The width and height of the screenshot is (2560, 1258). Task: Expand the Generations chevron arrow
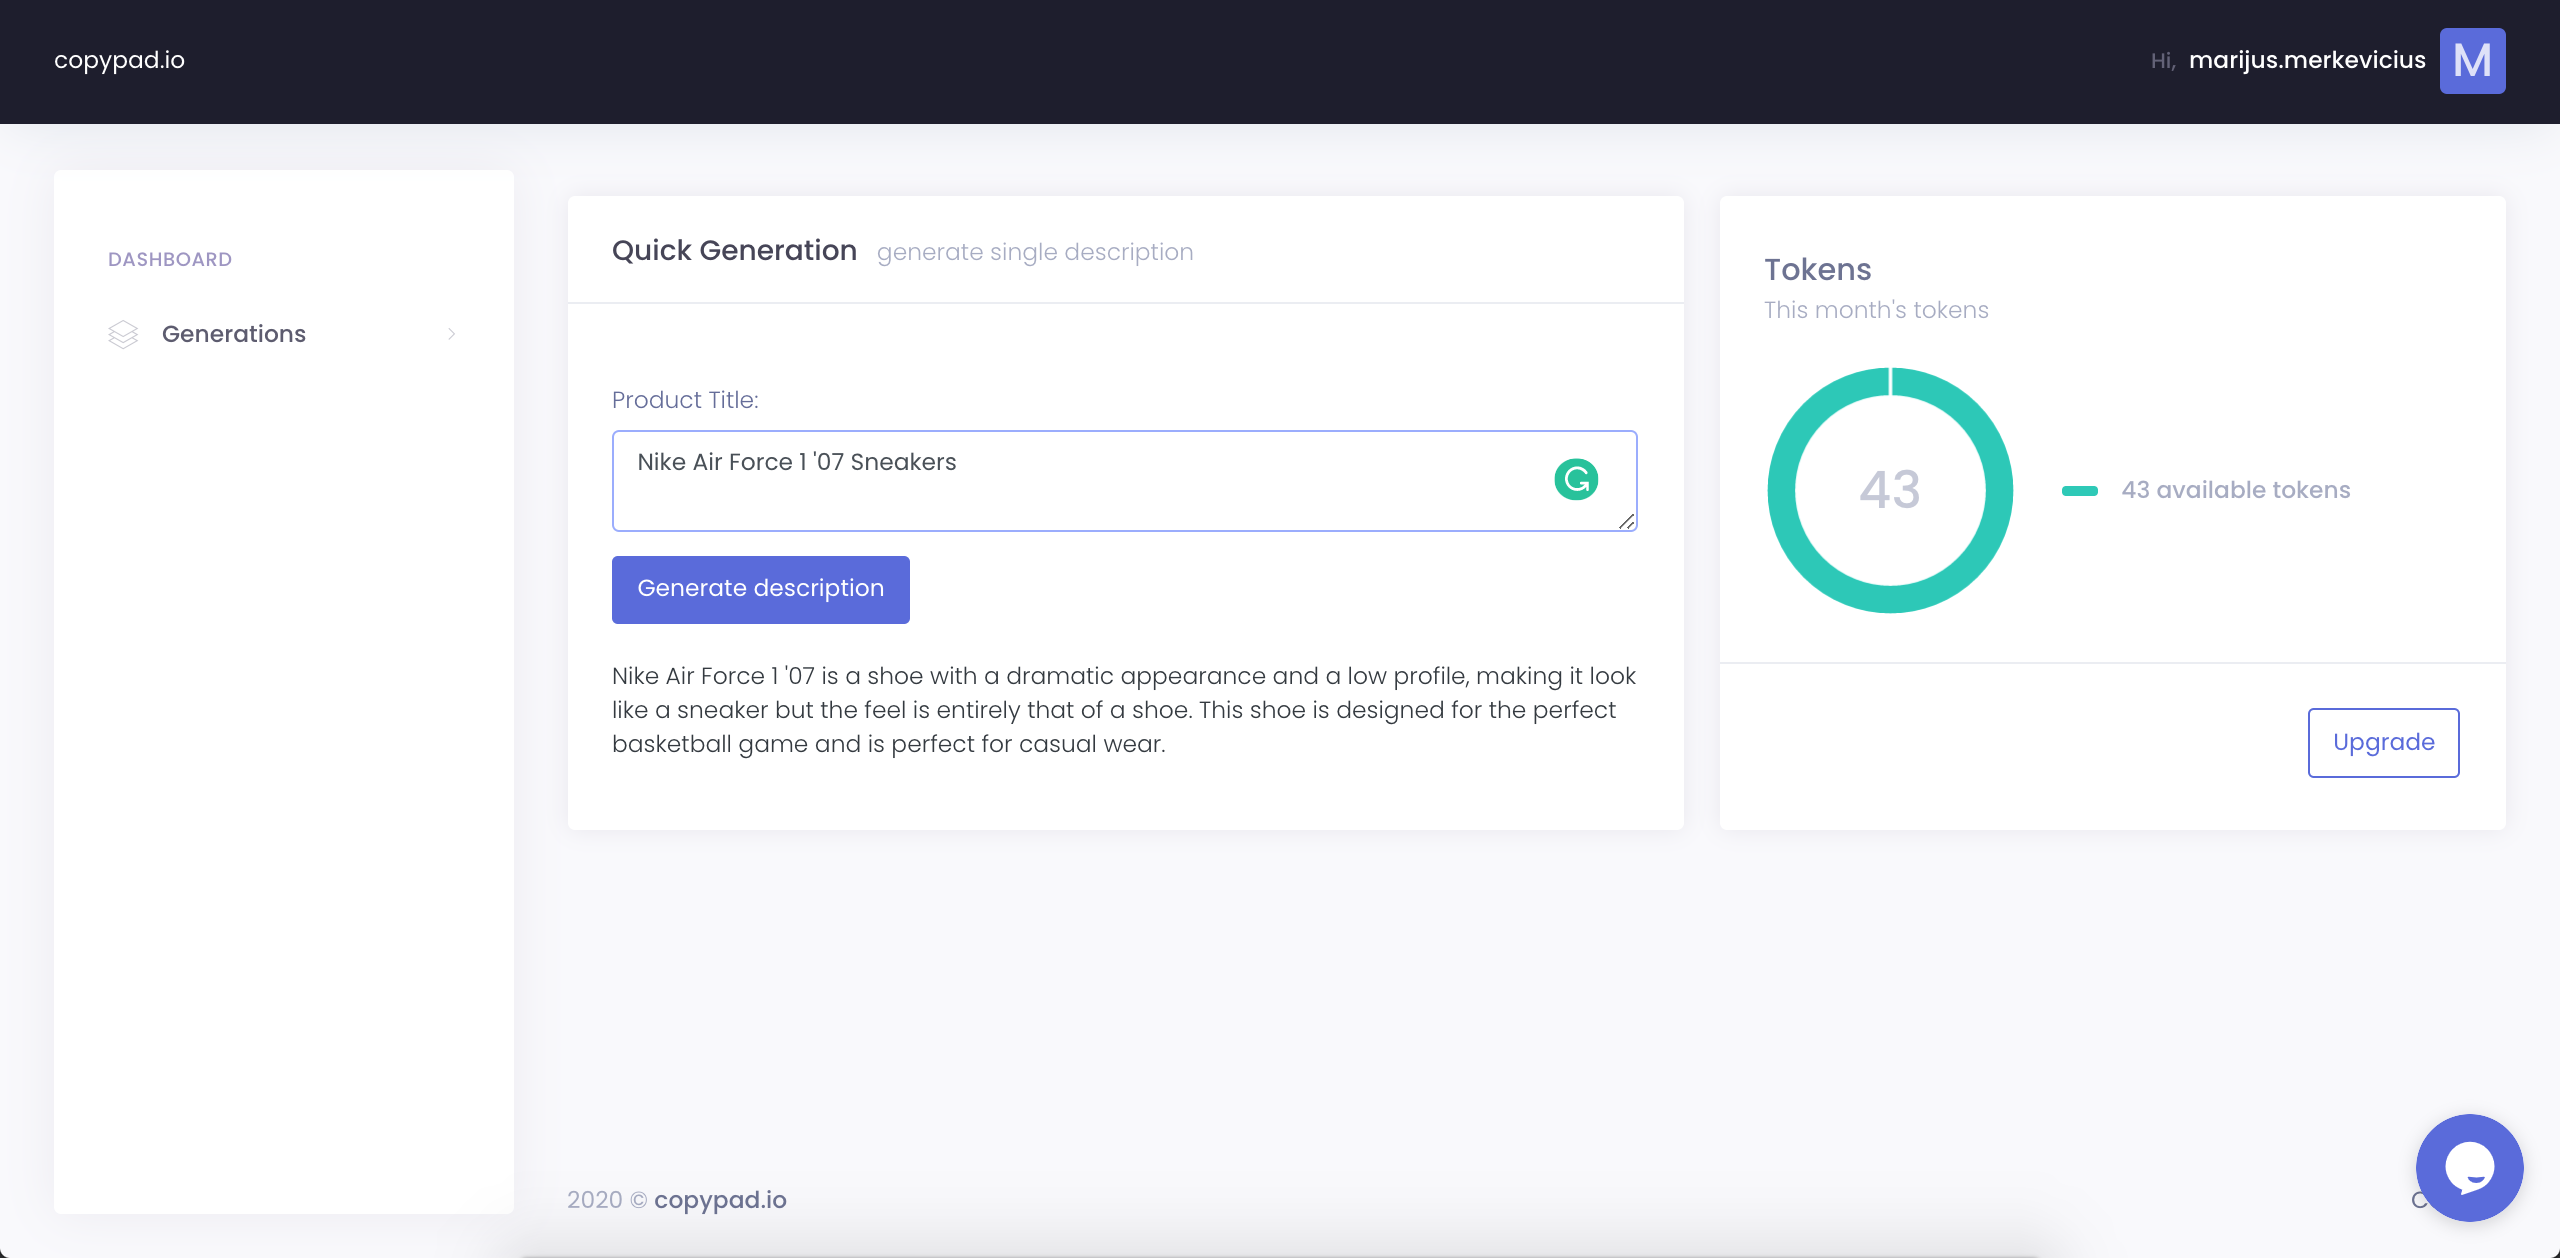(452, 334)
